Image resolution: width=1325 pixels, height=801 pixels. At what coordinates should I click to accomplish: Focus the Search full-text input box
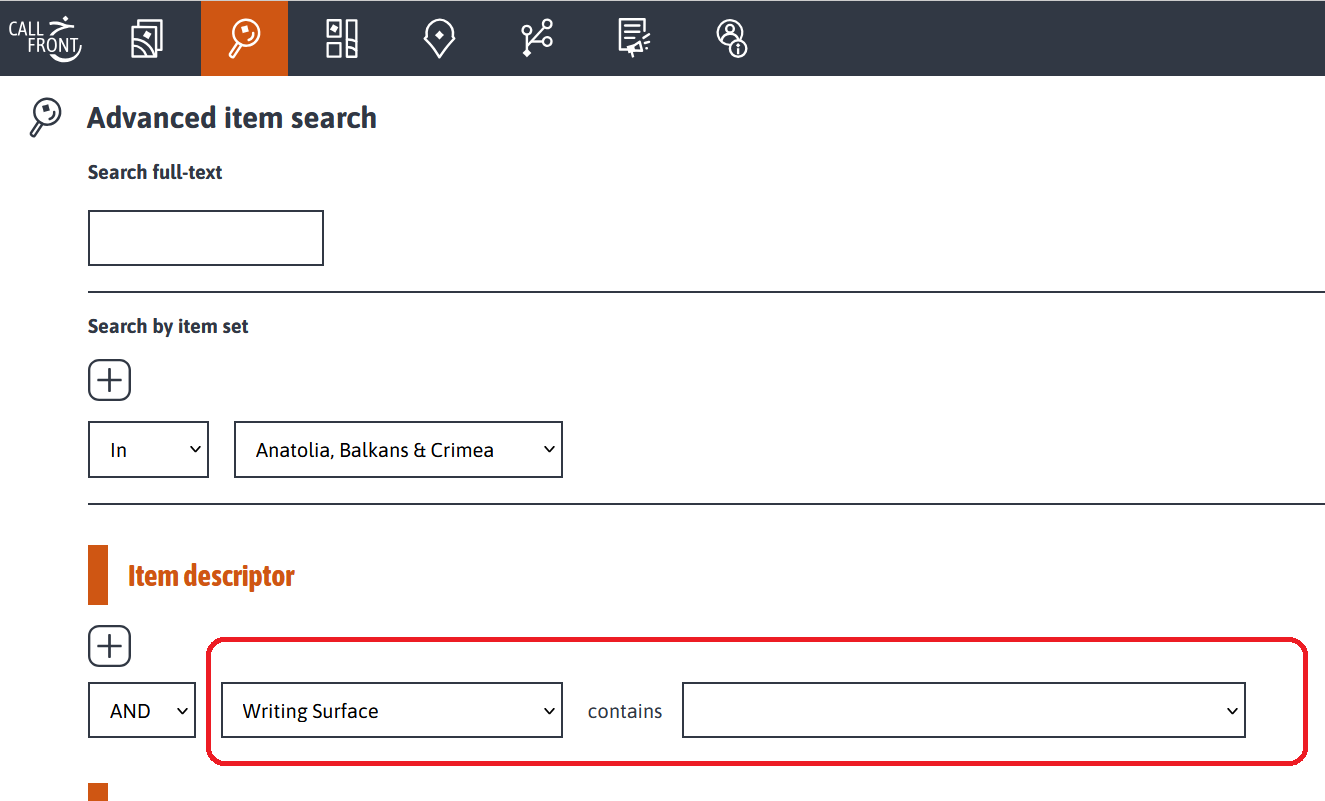click(x=206, y=238)
